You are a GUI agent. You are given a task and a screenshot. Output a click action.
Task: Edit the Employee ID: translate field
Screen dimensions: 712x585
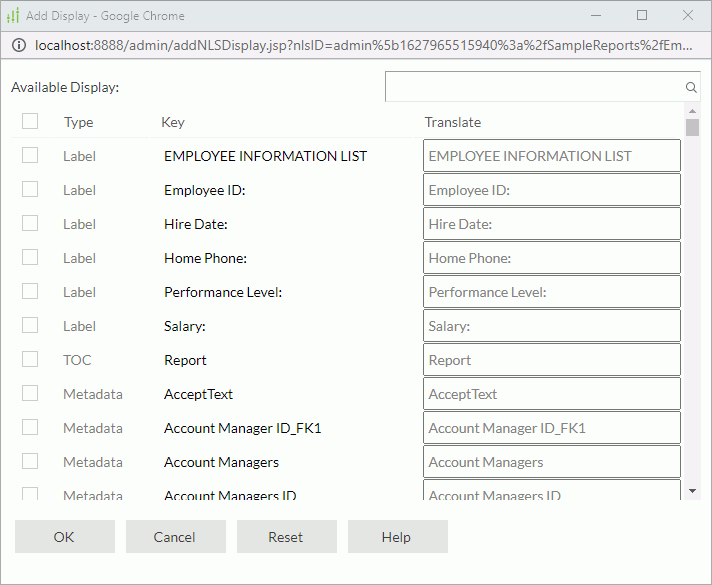(551, 190)
